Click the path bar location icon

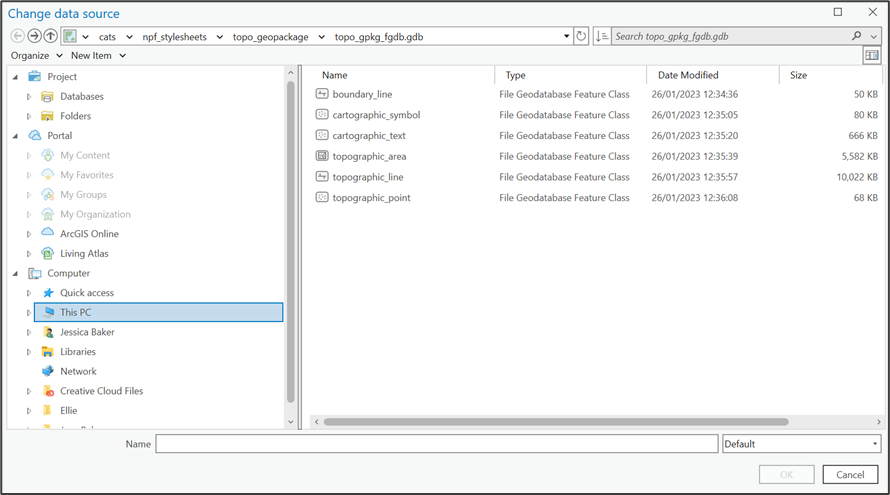coord(70,36)
